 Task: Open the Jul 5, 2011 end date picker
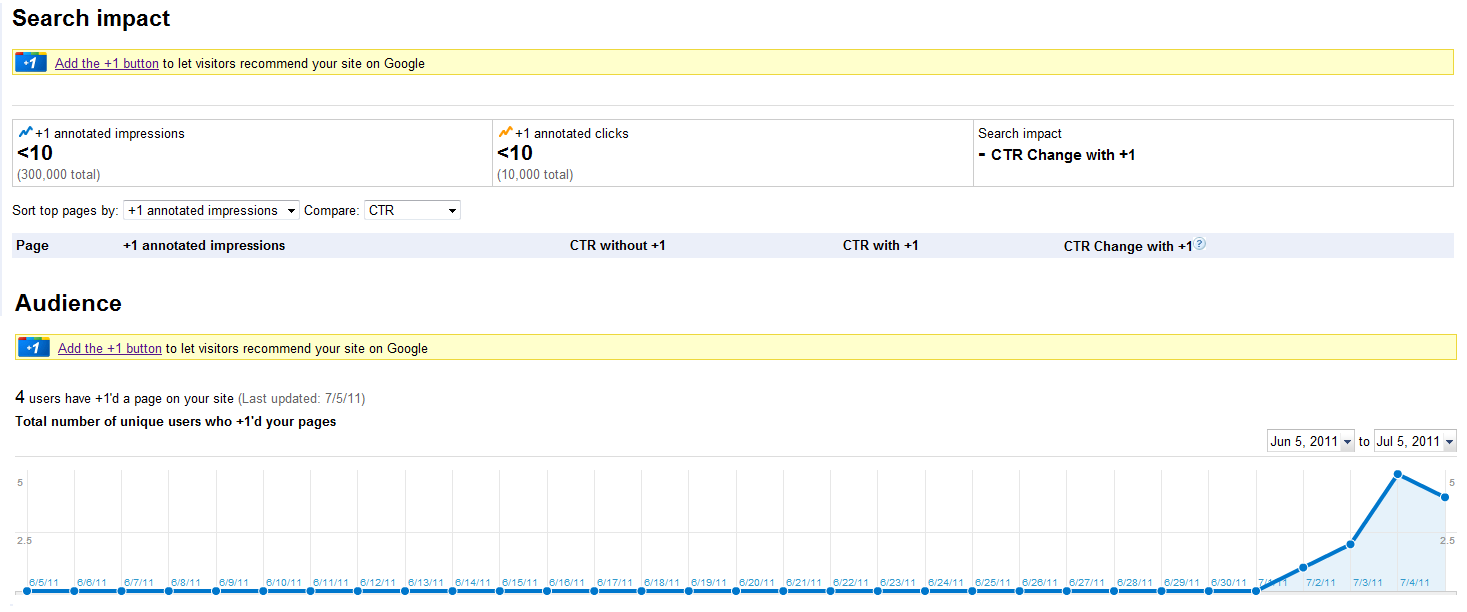(1415, 441)
